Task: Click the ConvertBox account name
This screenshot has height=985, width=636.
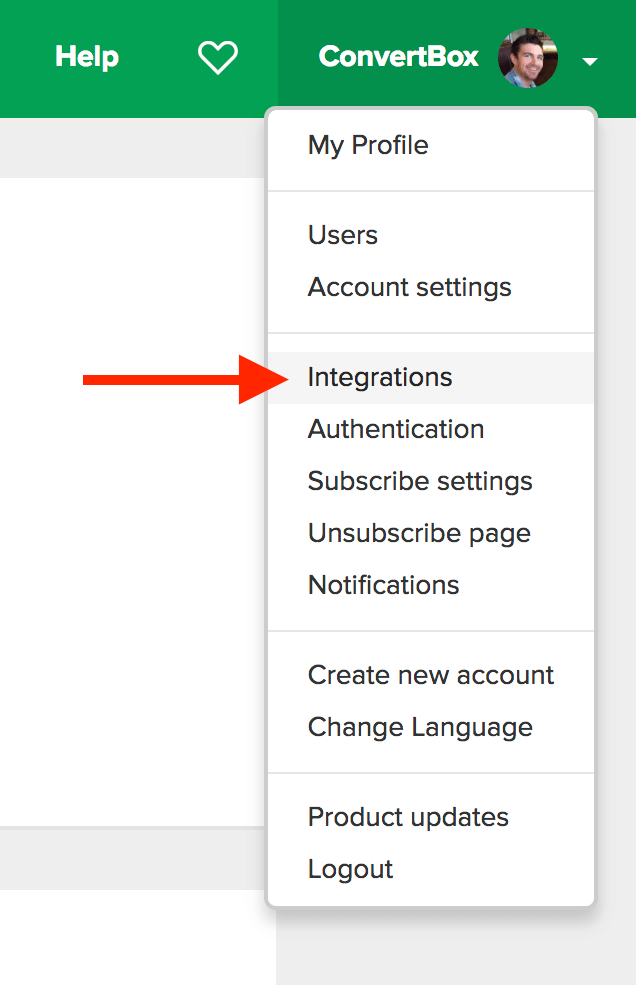Action: (x=398, y=57)
